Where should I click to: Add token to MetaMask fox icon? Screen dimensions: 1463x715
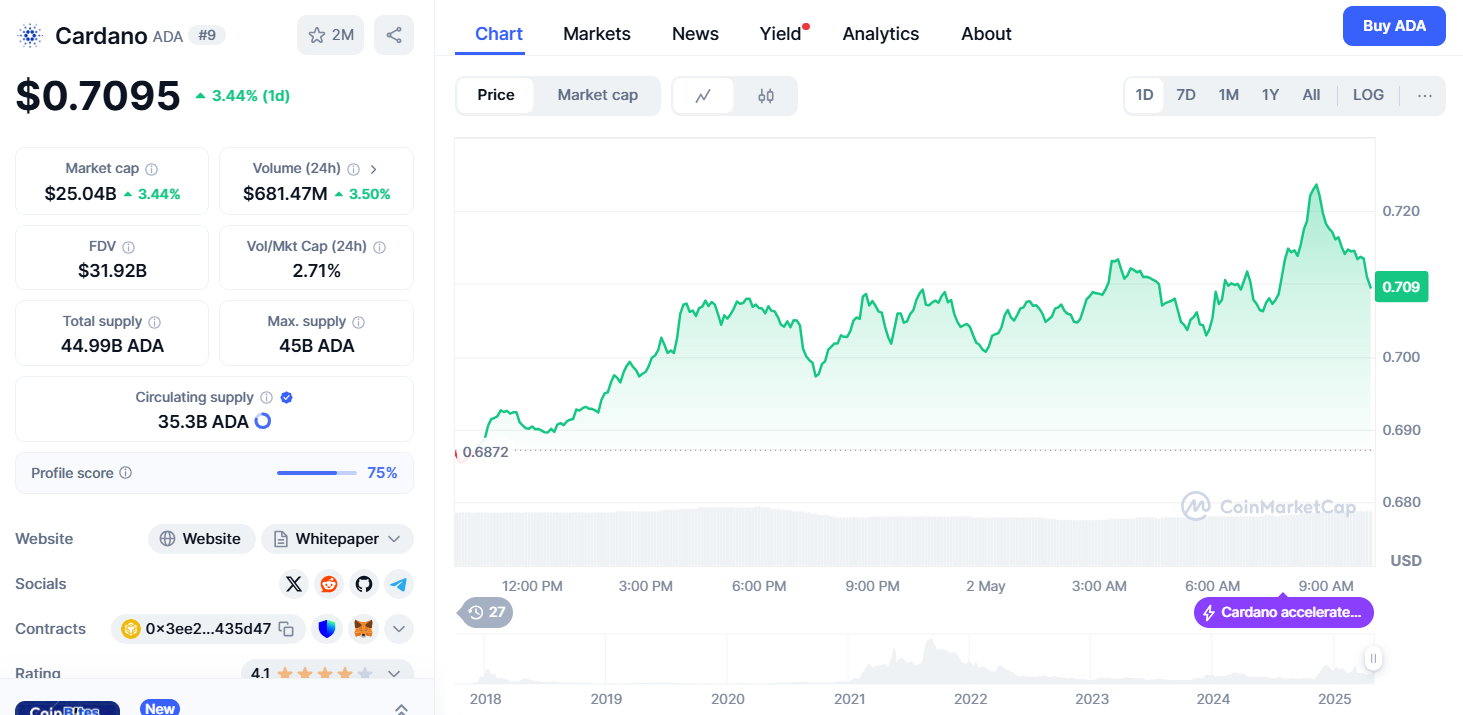click(364, 629)
